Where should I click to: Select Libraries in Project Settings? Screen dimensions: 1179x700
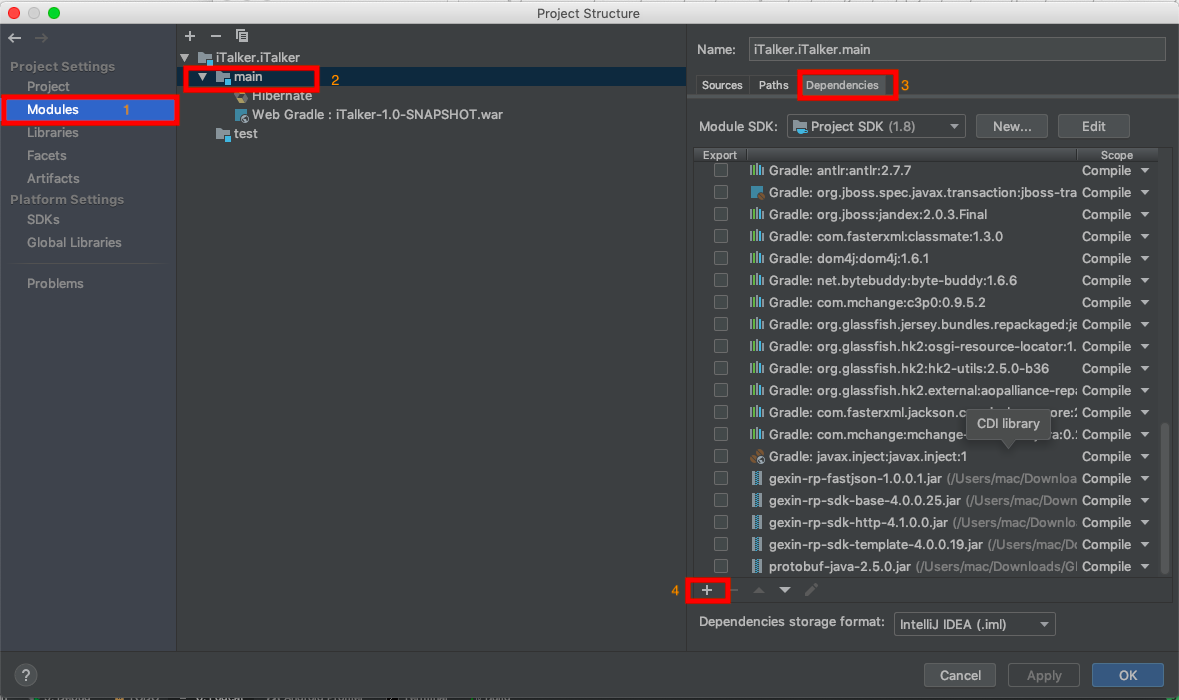tap(53, 132)
